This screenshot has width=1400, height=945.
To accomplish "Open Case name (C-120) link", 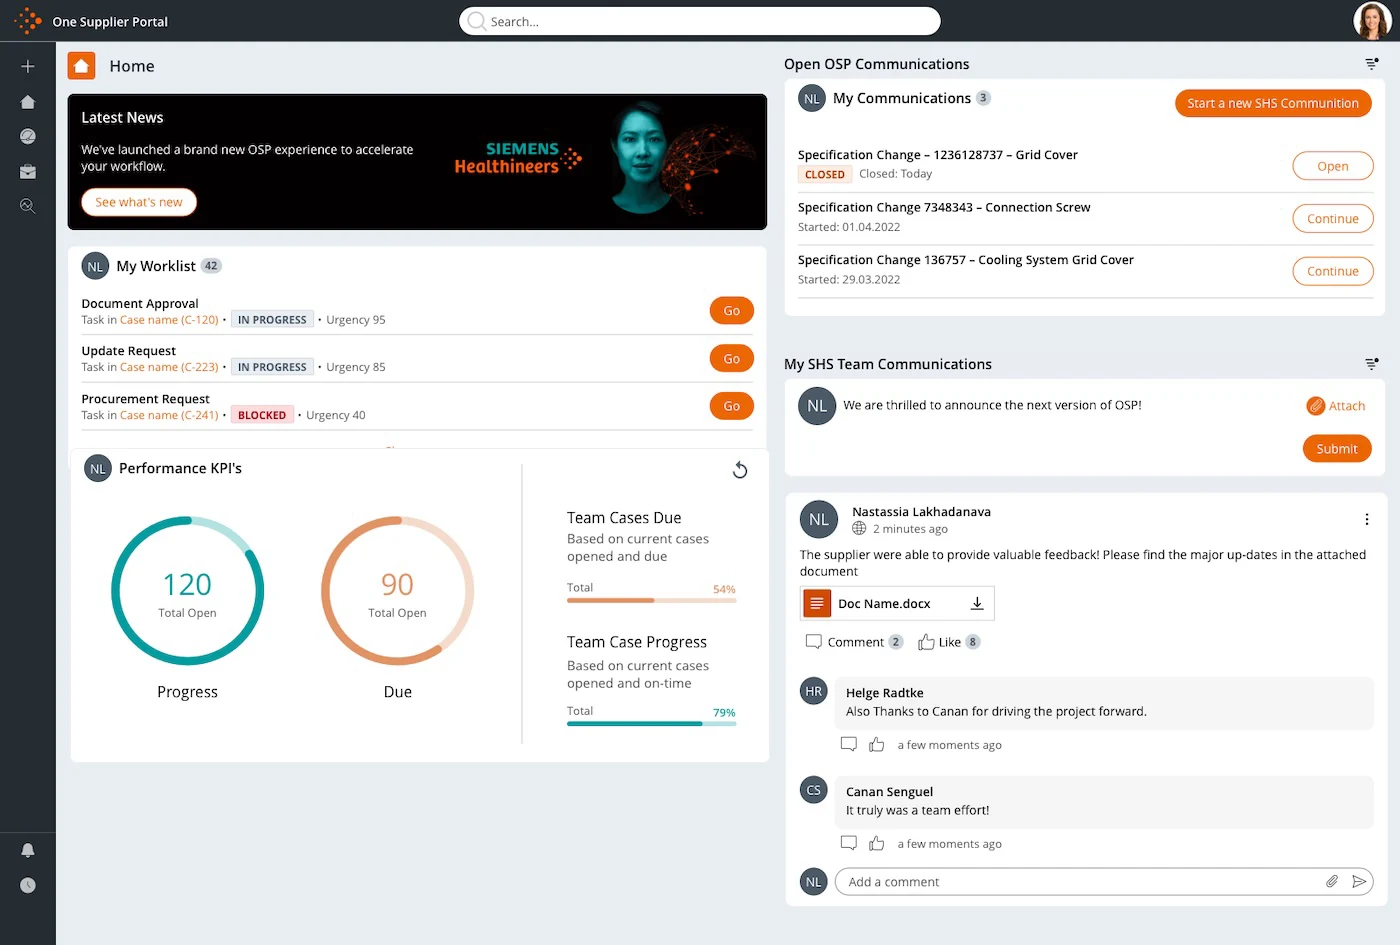I will coord(169,320).
